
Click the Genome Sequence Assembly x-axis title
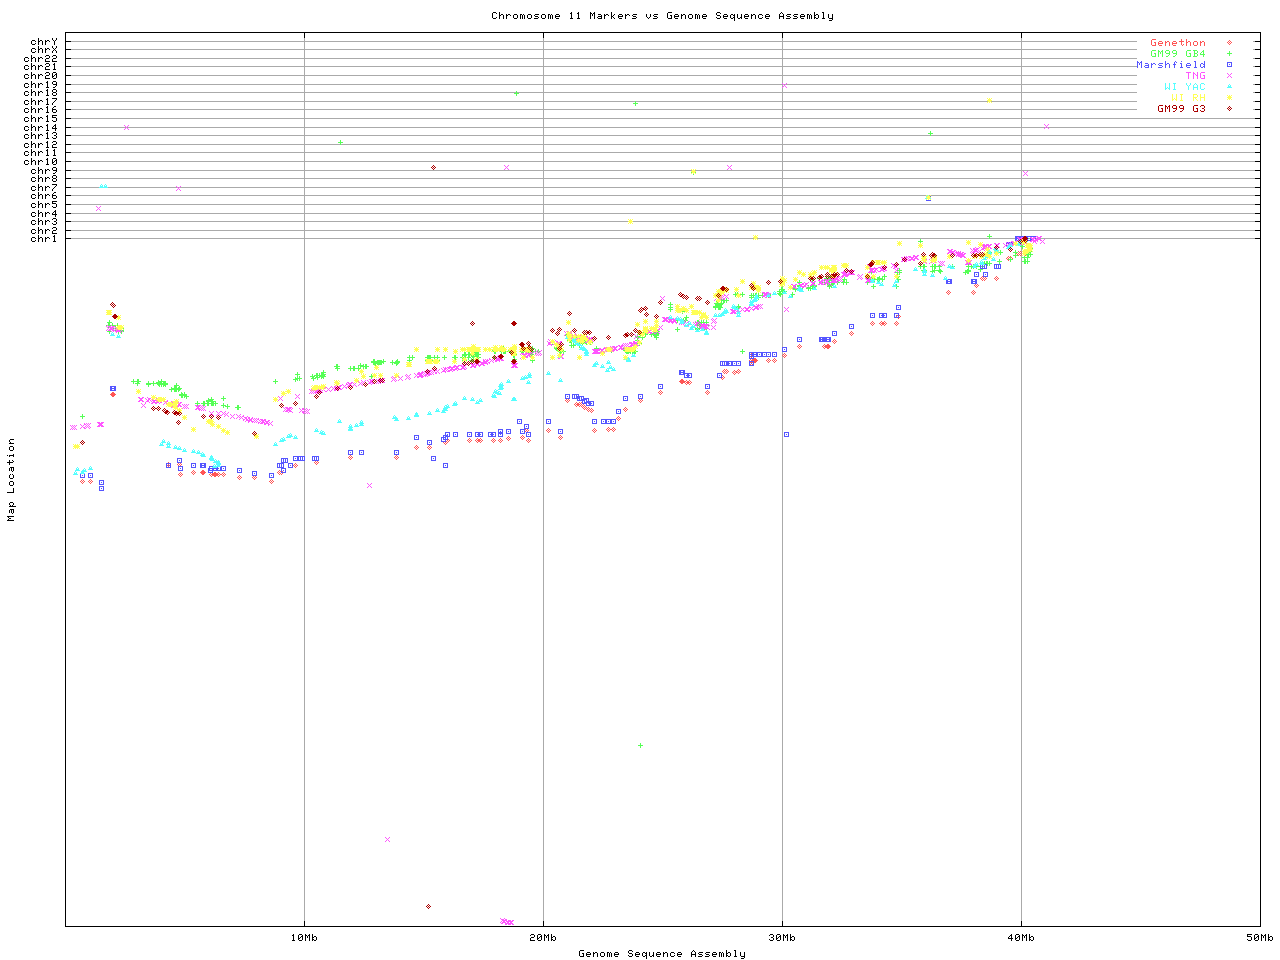tap(662, 954)
